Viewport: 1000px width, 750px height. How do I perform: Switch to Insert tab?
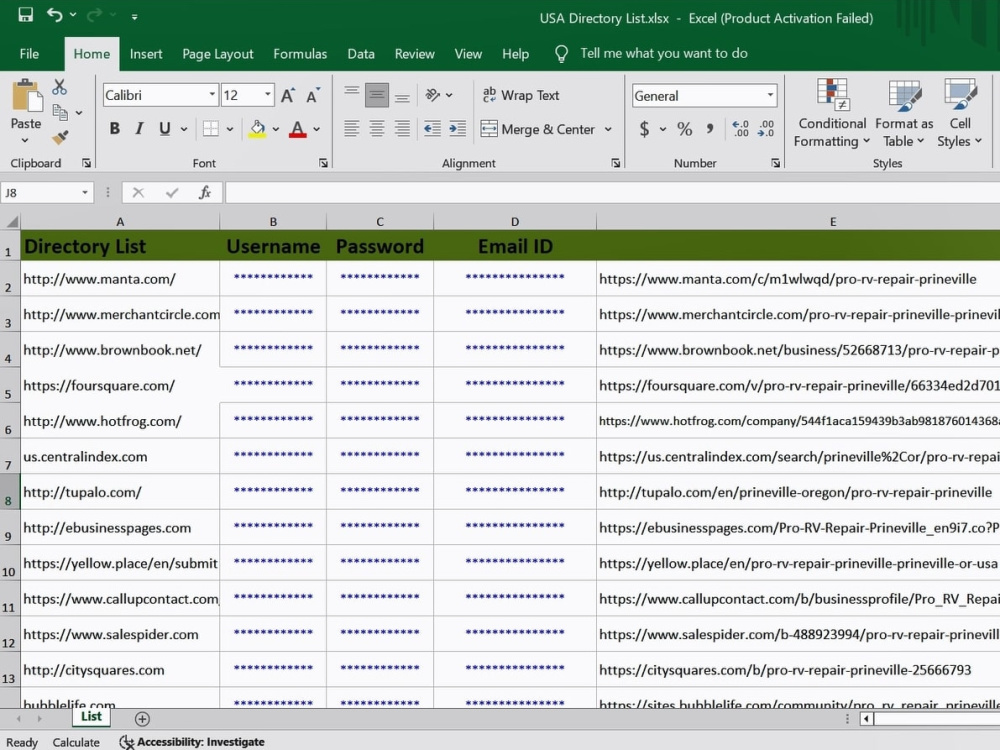(x=146, y=54)
